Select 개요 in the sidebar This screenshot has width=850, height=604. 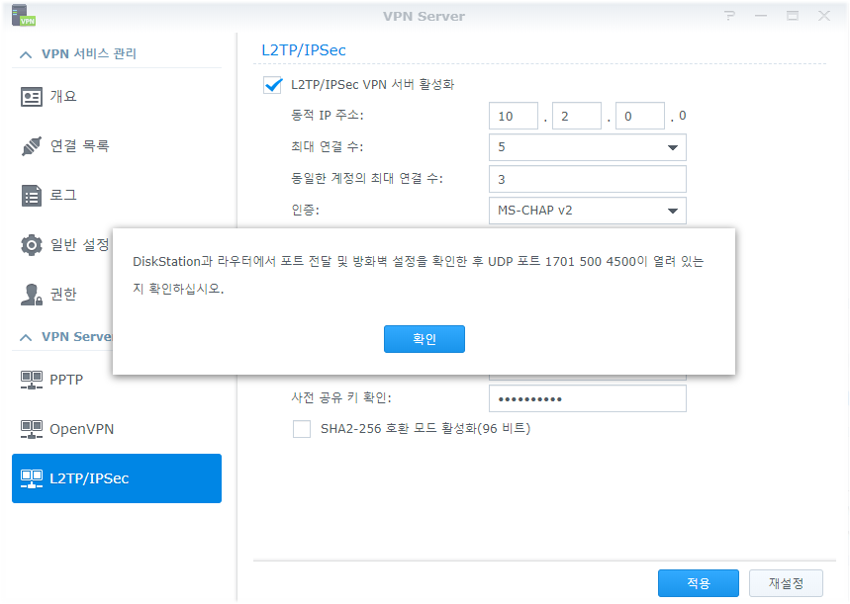pos(117,97)
